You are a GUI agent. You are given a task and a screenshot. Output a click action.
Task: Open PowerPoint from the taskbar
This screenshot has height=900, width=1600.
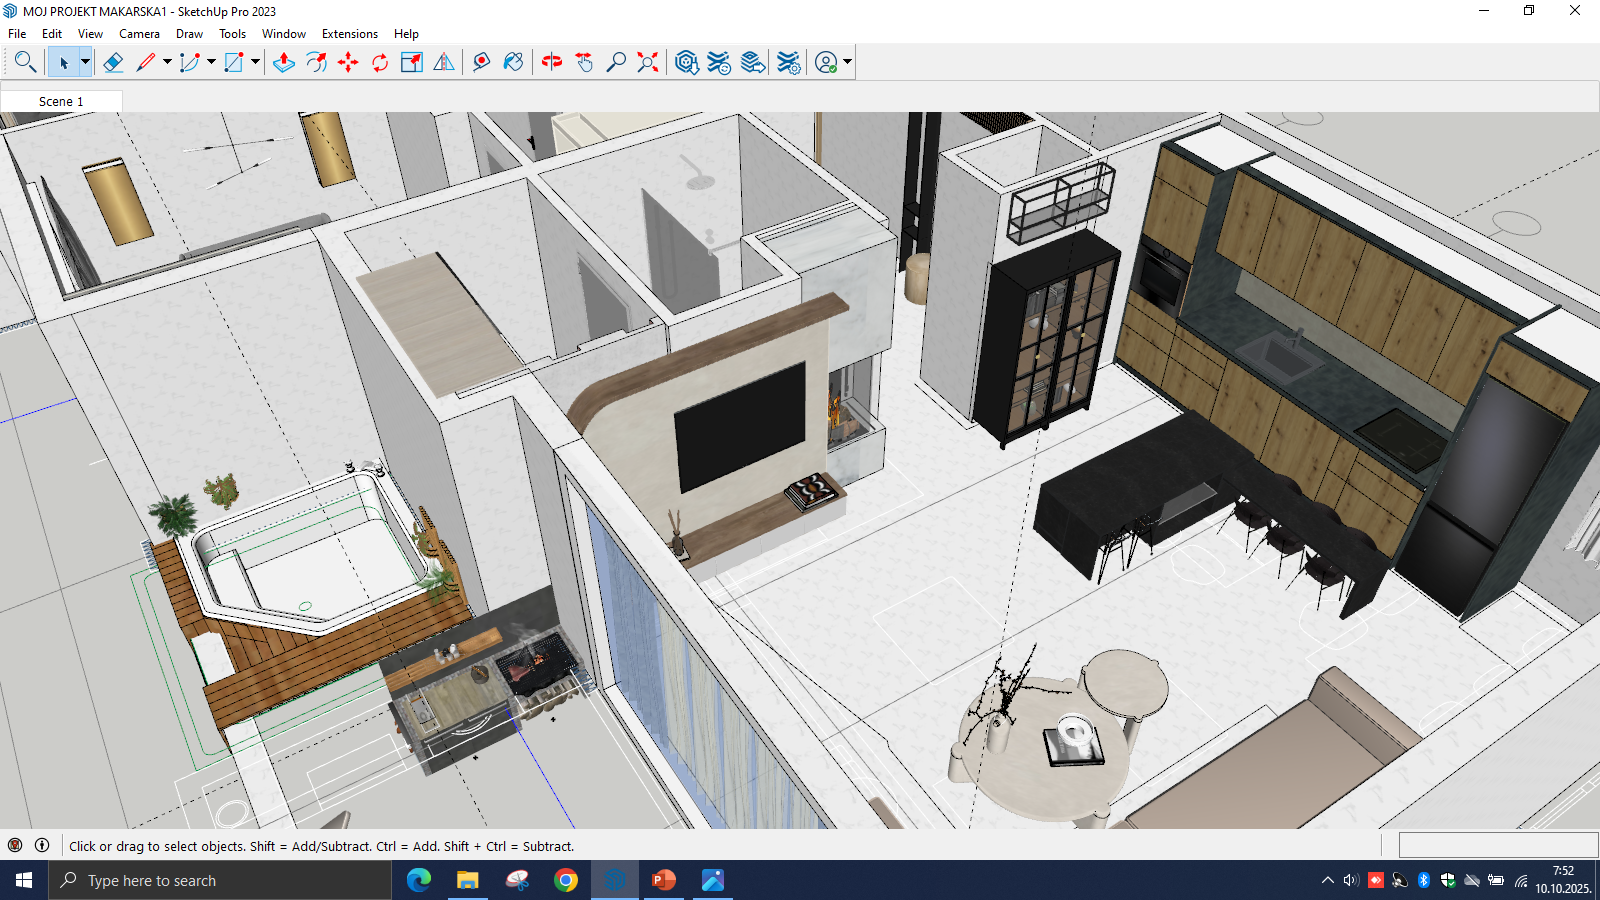point(663,880)
